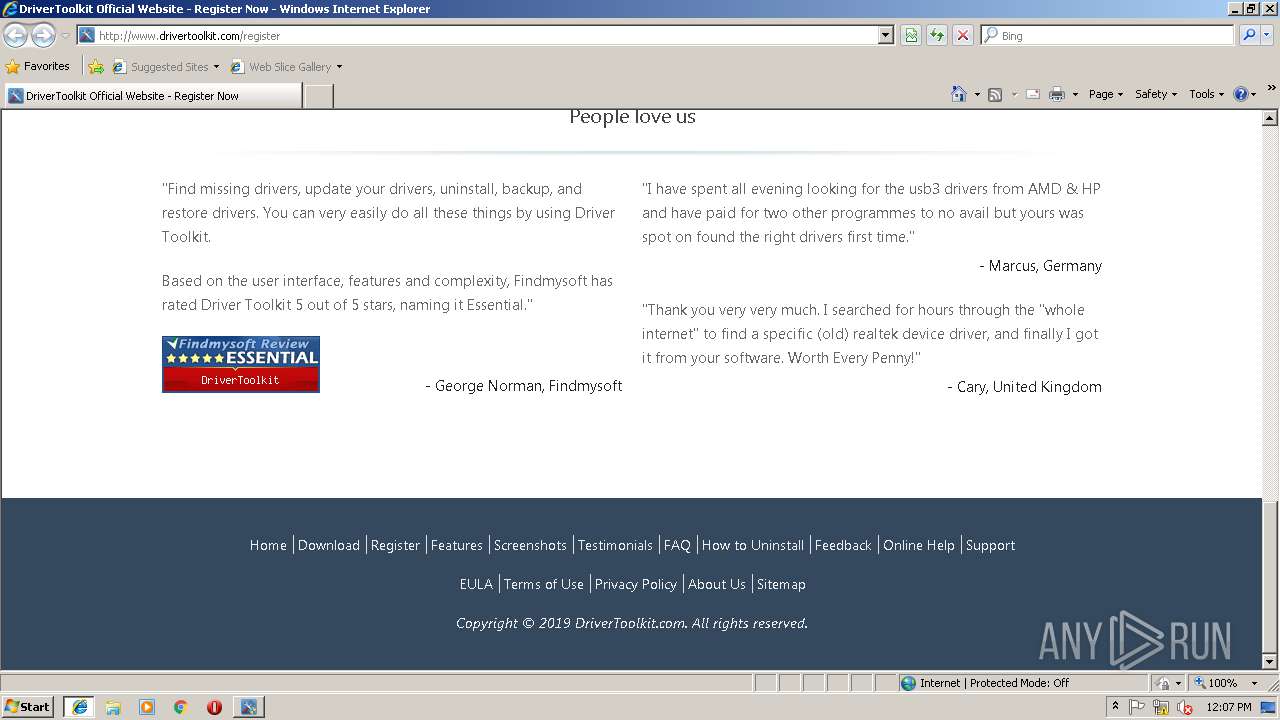1280x720 pixels.
Task: Click the Read mail icon
Action: click(1033, 94)
